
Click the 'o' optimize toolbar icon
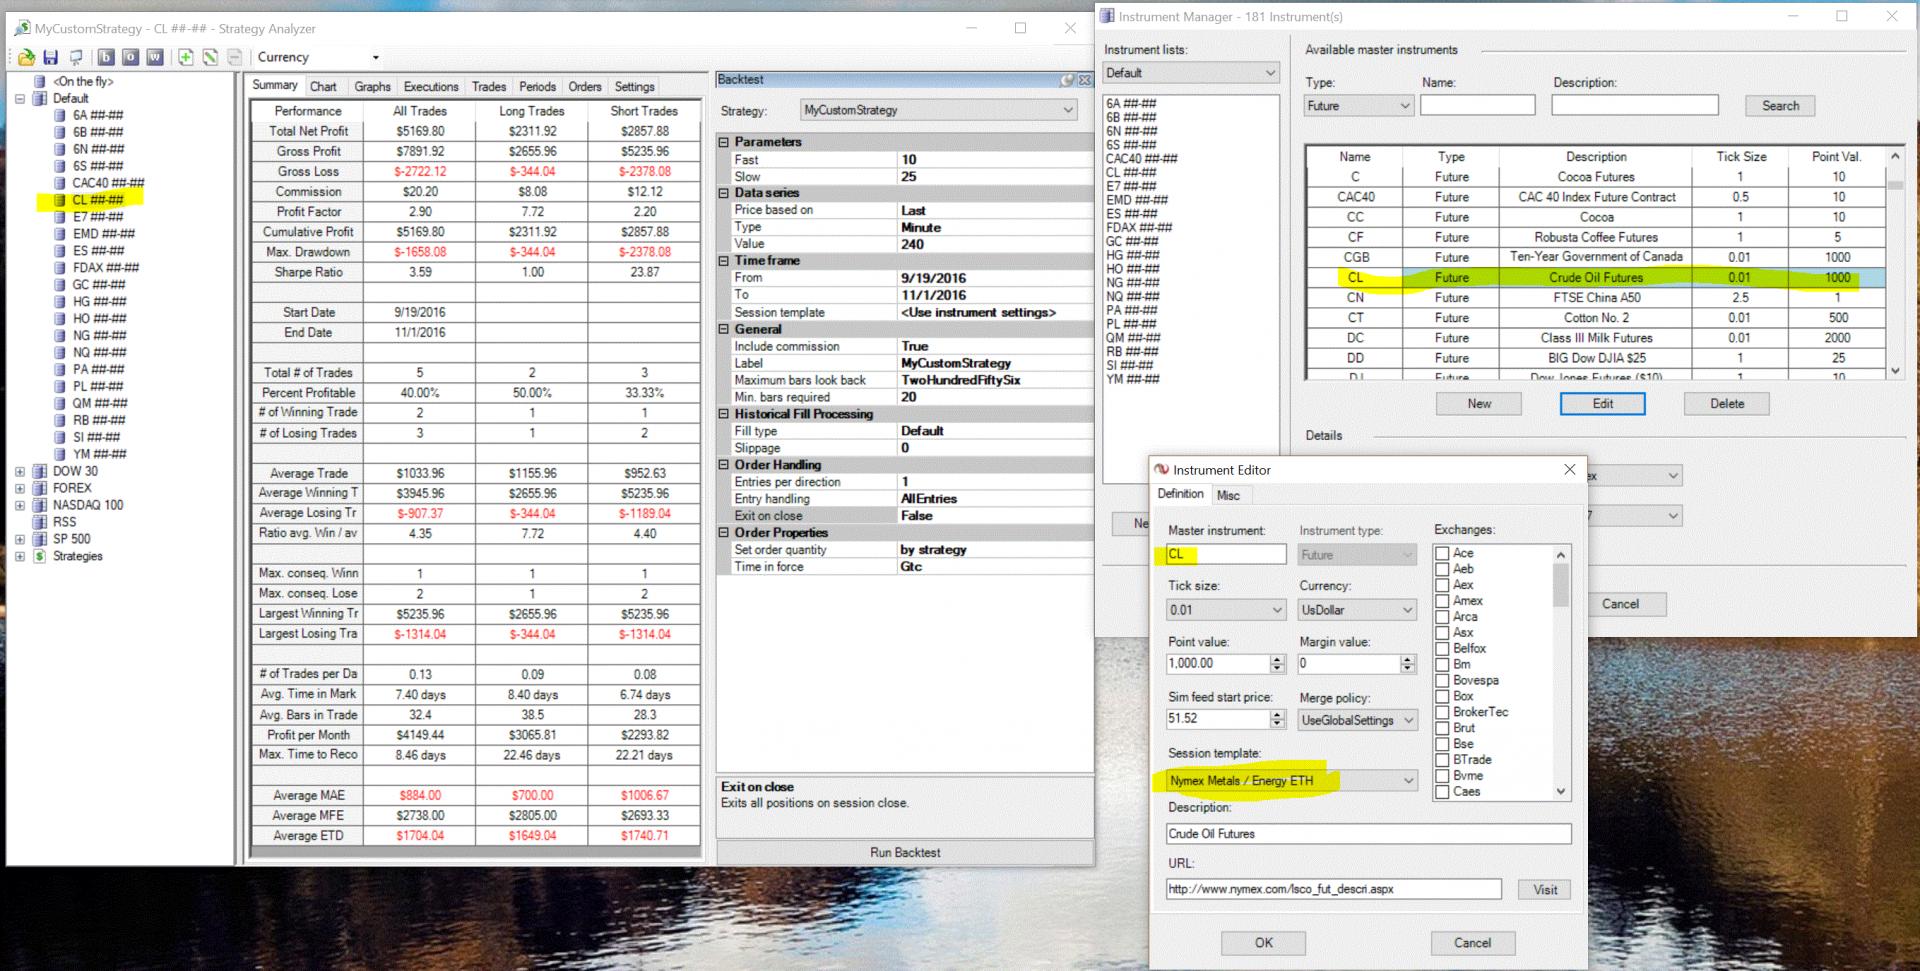[130, 57]
